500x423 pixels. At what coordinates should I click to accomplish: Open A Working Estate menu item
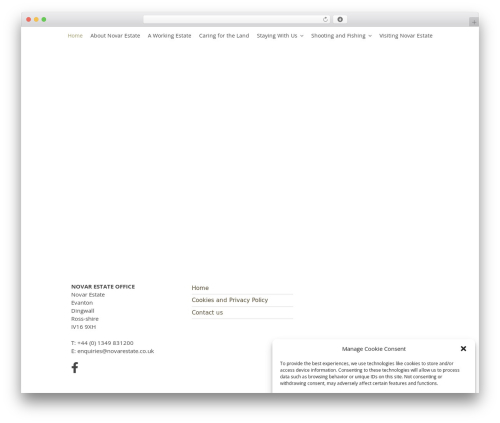pos(169,36)
